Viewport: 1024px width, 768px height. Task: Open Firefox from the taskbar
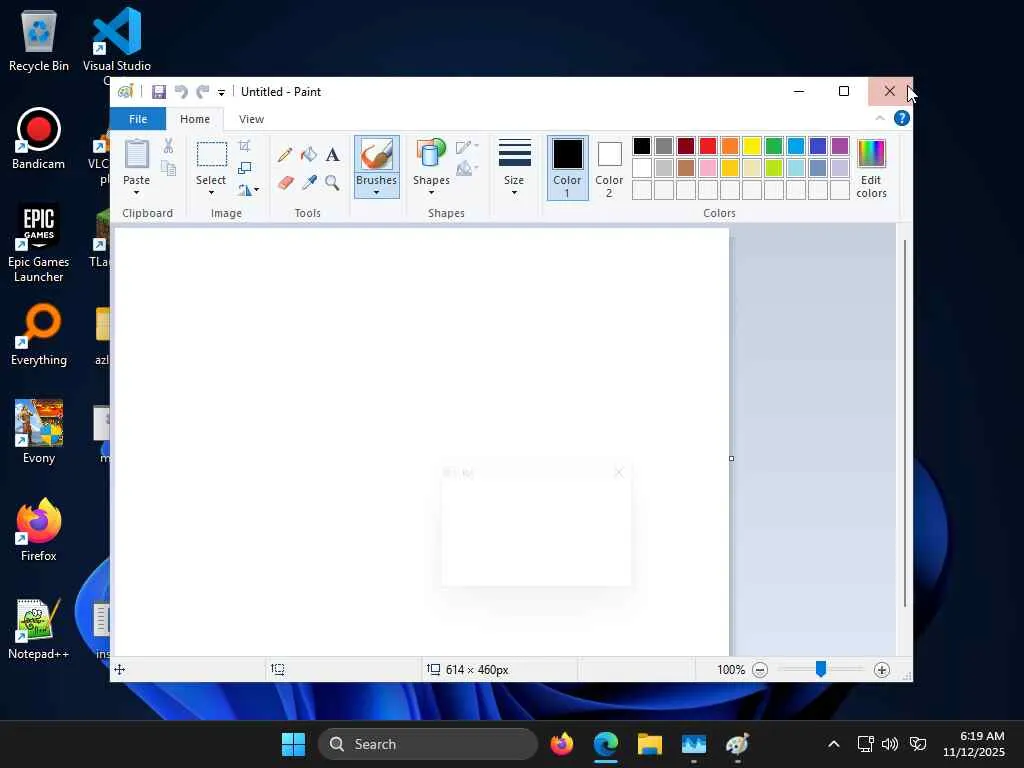562,744
